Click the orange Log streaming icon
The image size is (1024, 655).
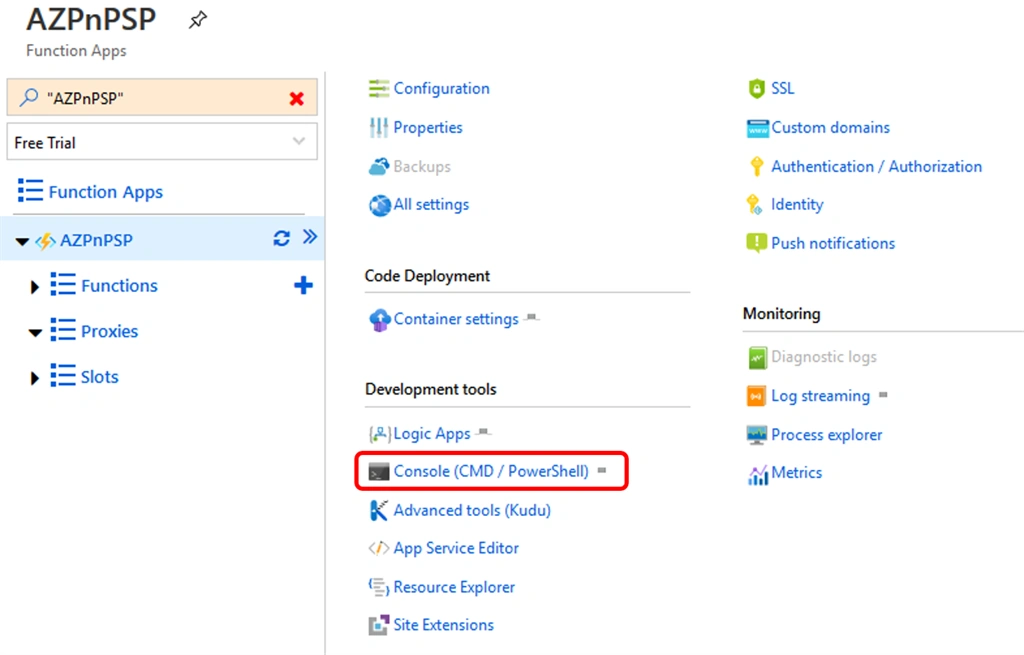[756, 396]
